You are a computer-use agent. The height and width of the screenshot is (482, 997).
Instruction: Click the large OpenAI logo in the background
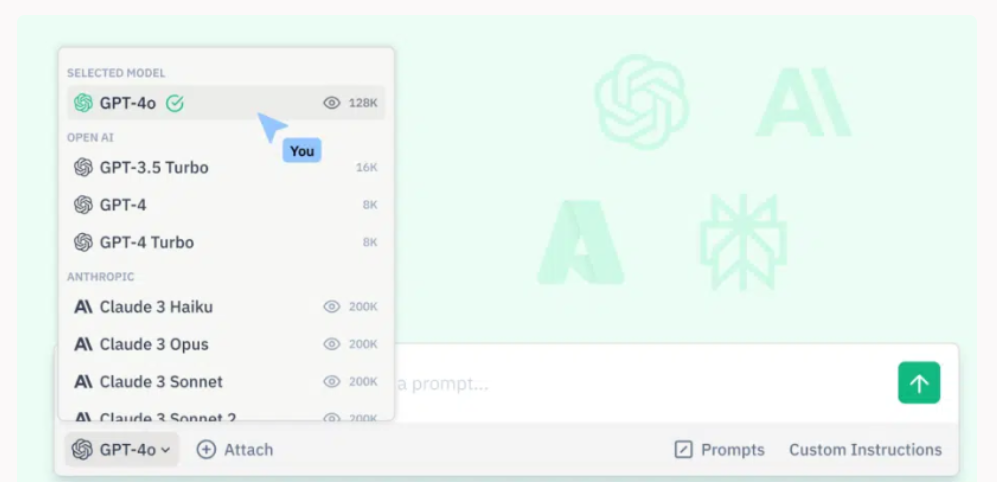(x=641, y=102)
